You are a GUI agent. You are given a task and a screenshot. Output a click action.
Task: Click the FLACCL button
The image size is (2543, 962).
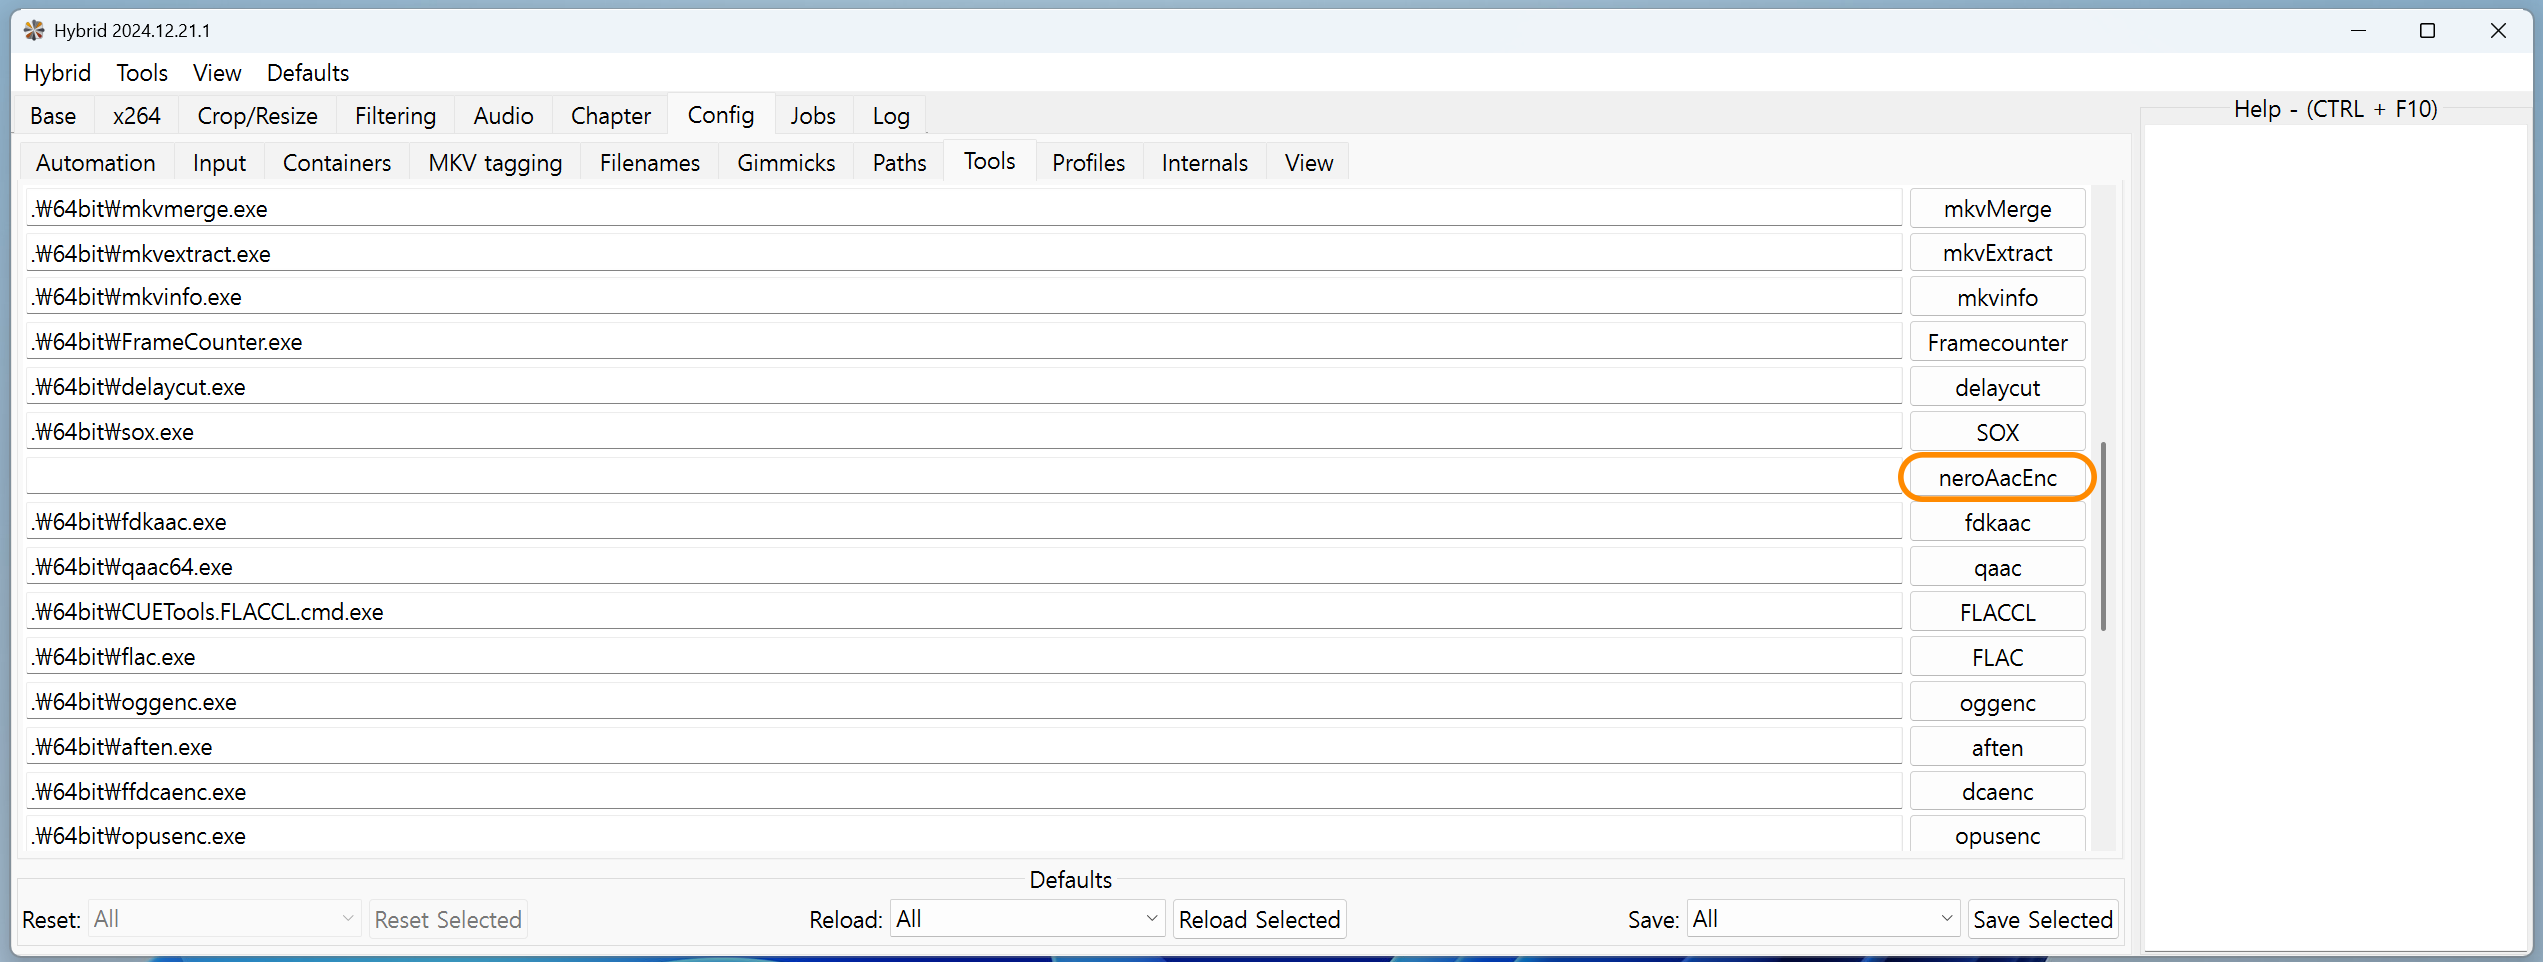[x=1997, y=613]
